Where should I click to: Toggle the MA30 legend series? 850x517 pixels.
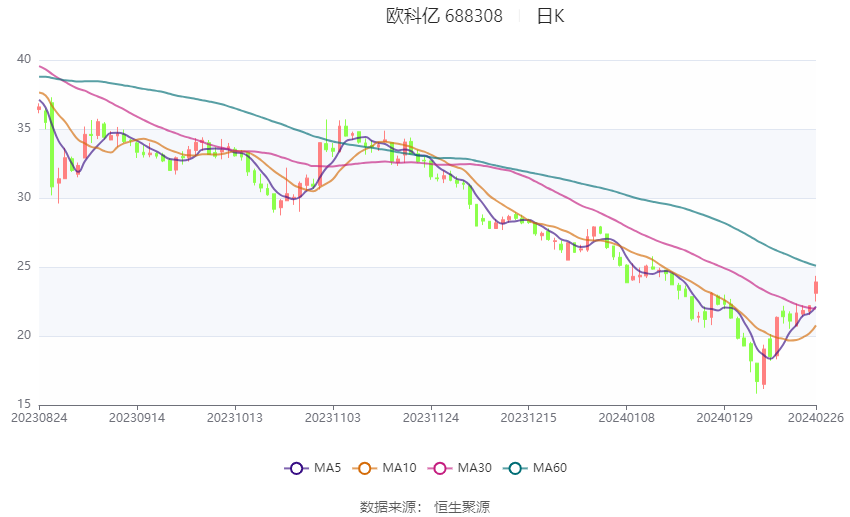point(460,468)
